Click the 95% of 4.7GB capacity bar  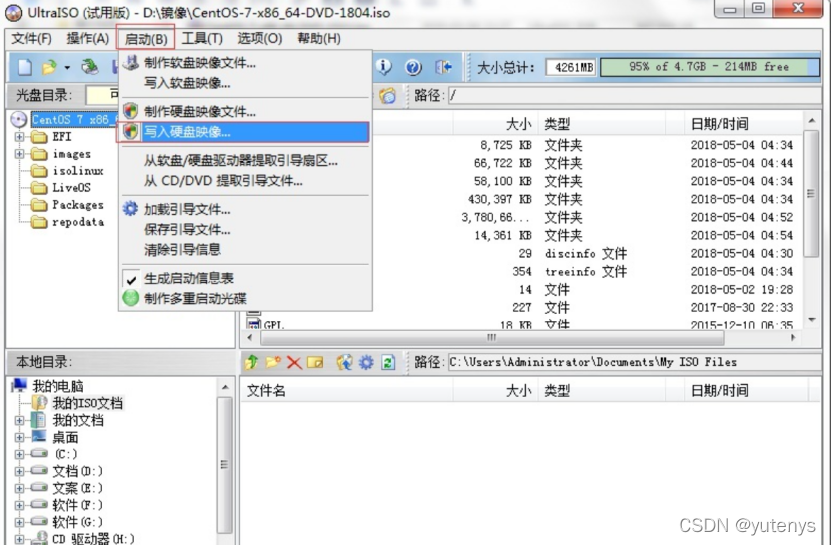pyautogui.click(x=709, y=67)
